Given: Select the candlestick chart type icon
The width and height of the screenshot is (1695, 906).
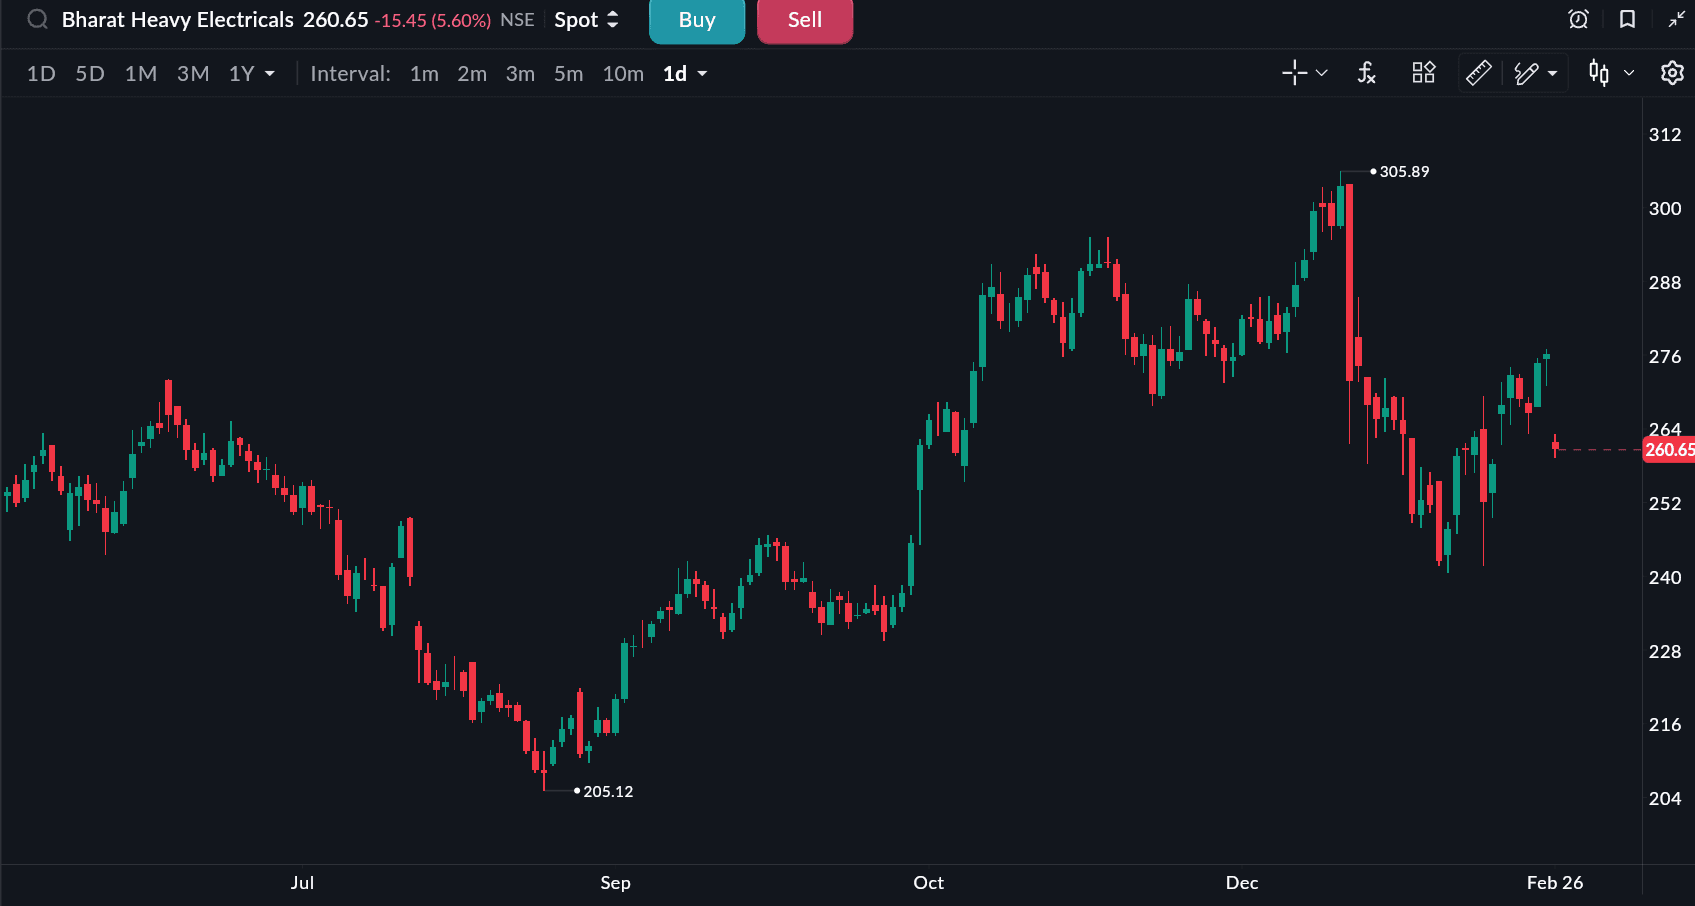Looking at the screenshot, I should coord(1599,73).
